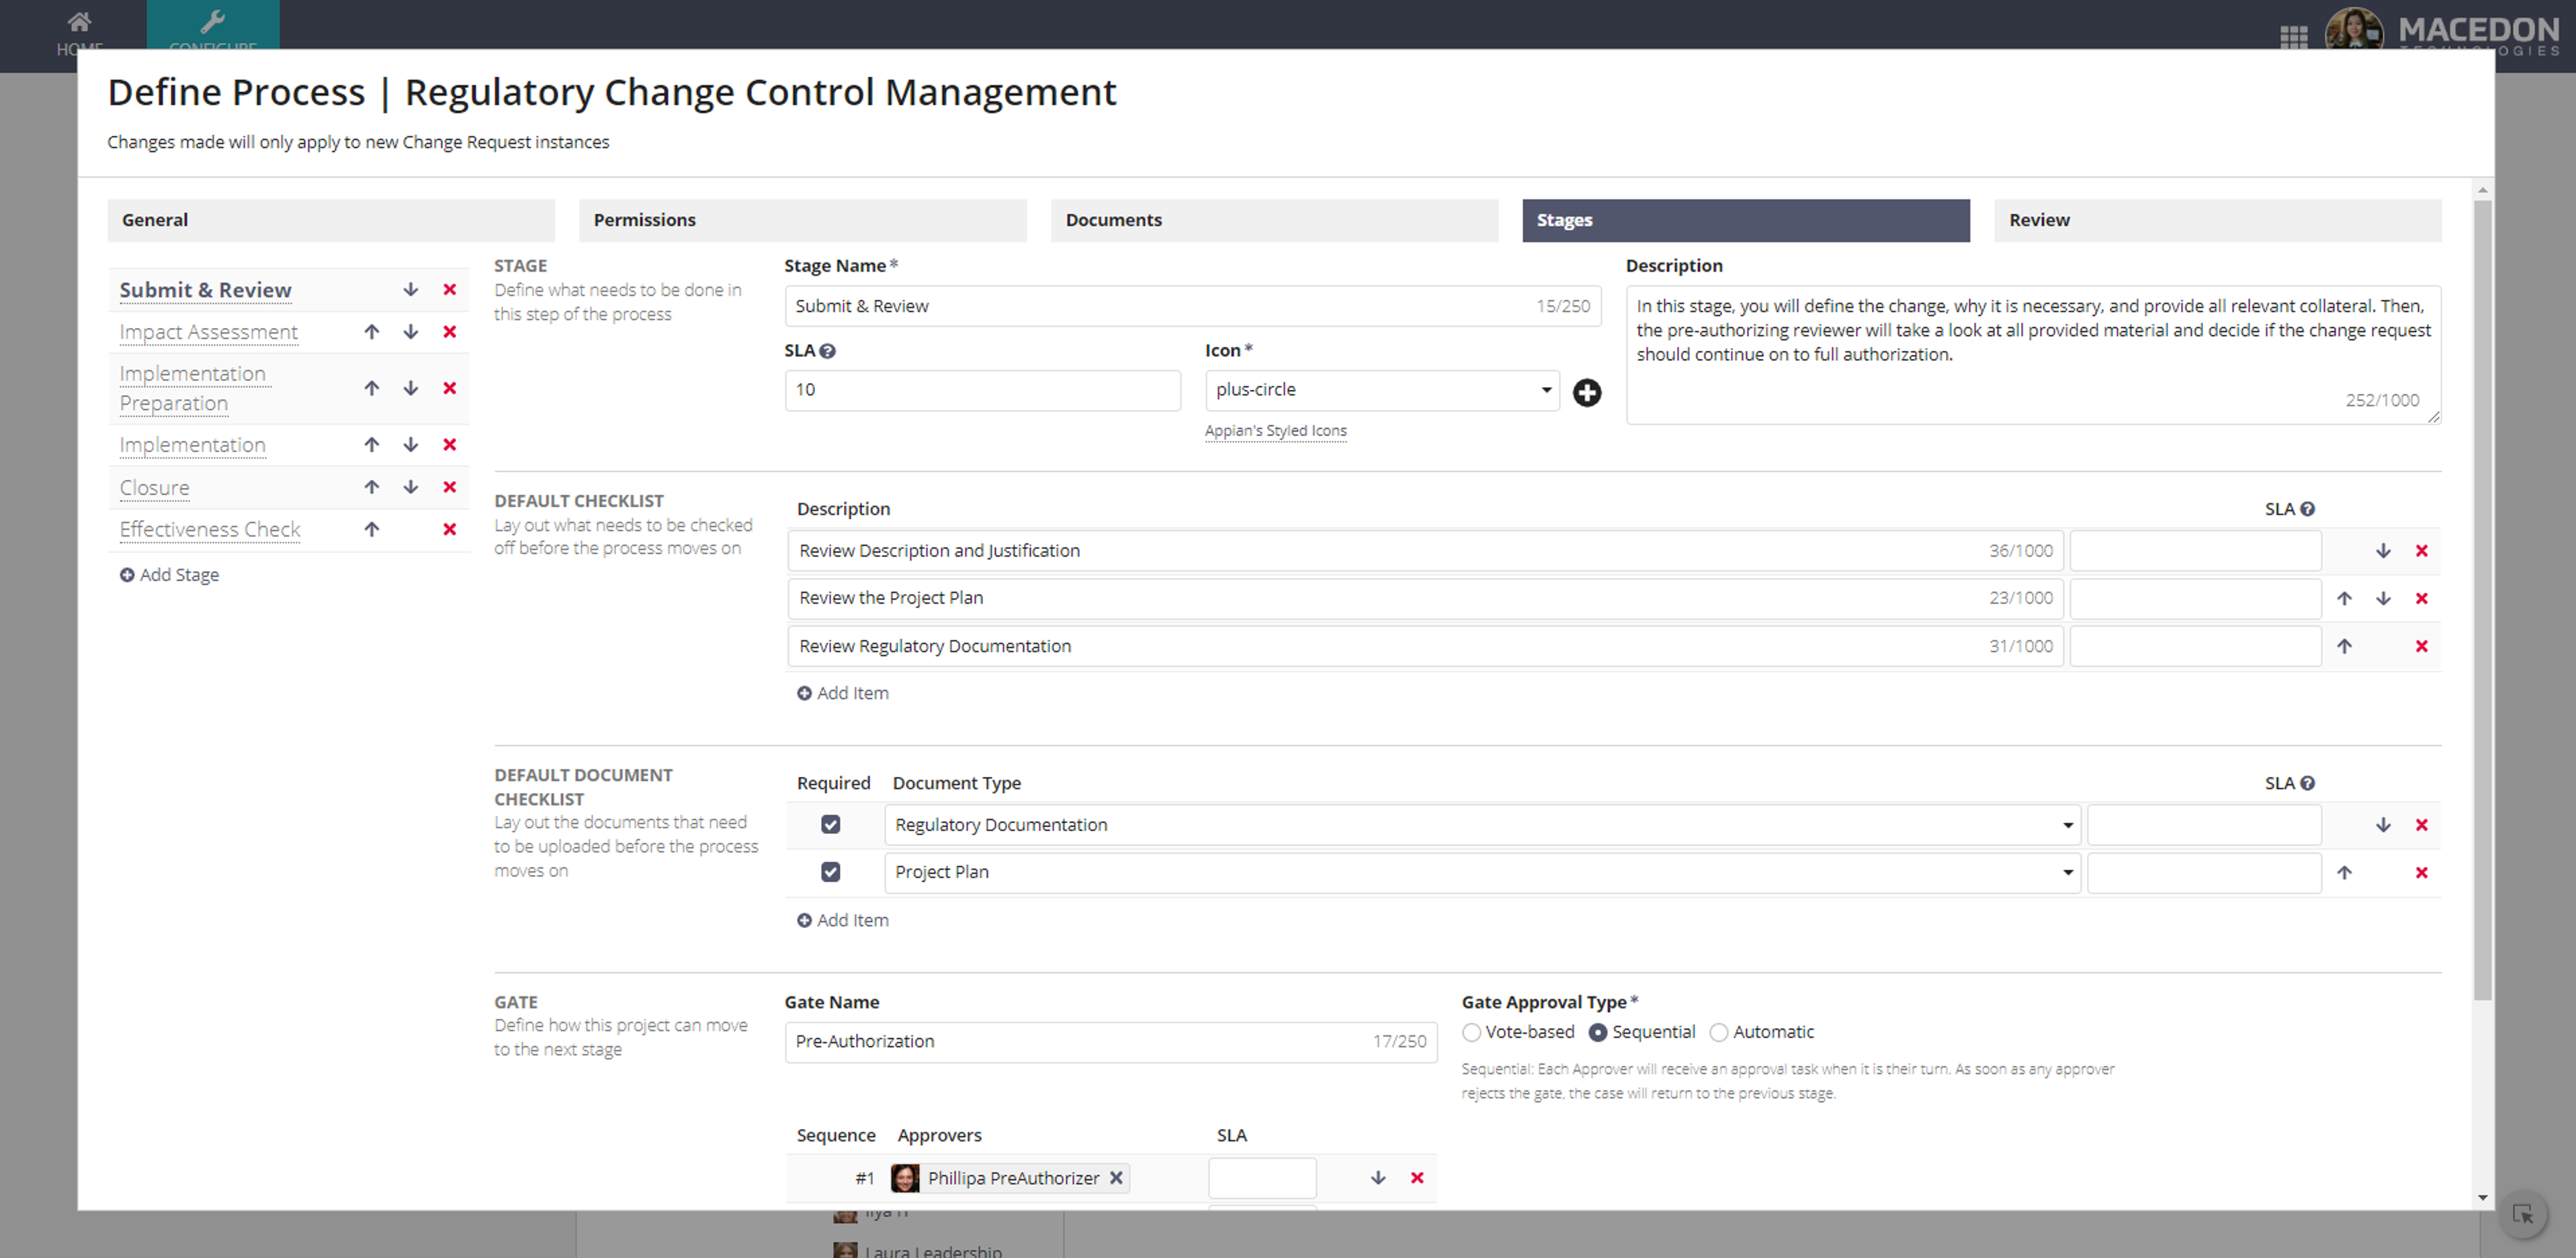Delete Implementation Preparation stage
This screenshot has height=1258, width=2576.
pos(450,388)
